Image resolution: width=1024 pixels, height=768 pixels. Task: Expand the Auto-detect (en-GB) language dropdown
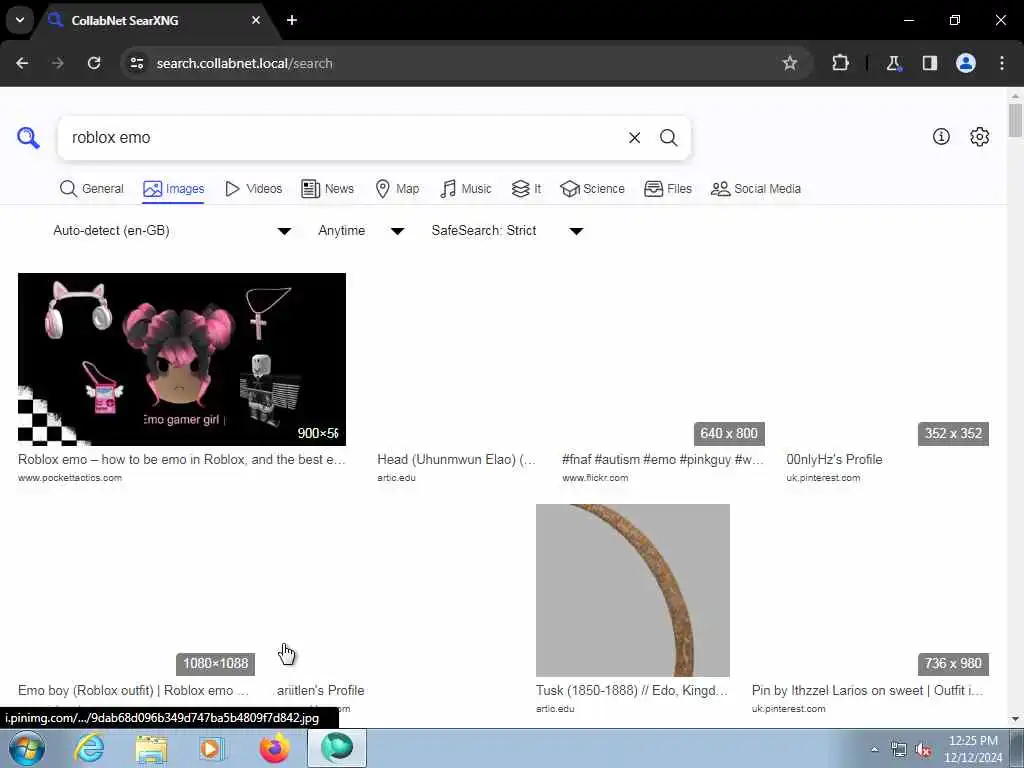tap(172, 231)
